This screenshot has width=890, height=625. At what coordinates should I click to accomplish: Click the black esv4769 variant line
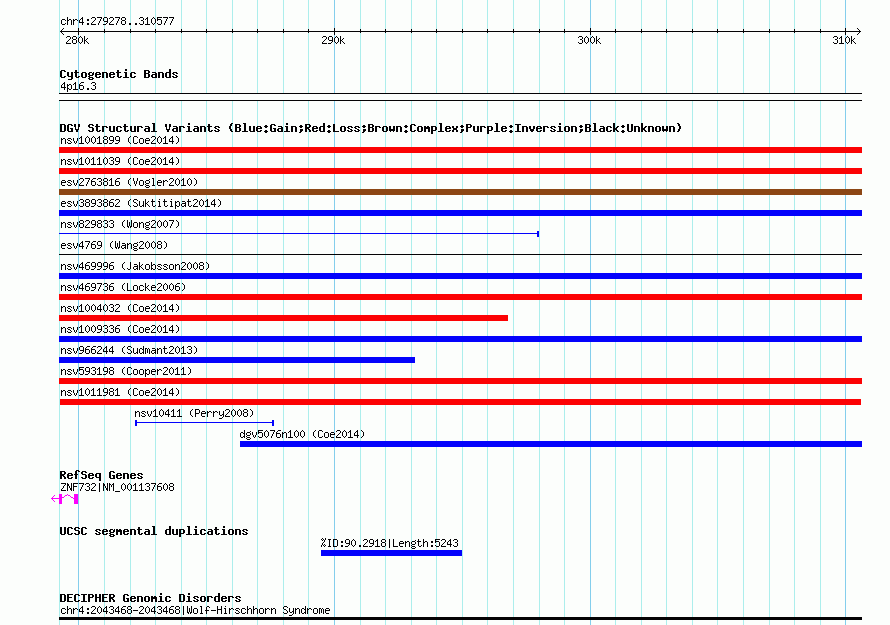(x=460, y=254)
